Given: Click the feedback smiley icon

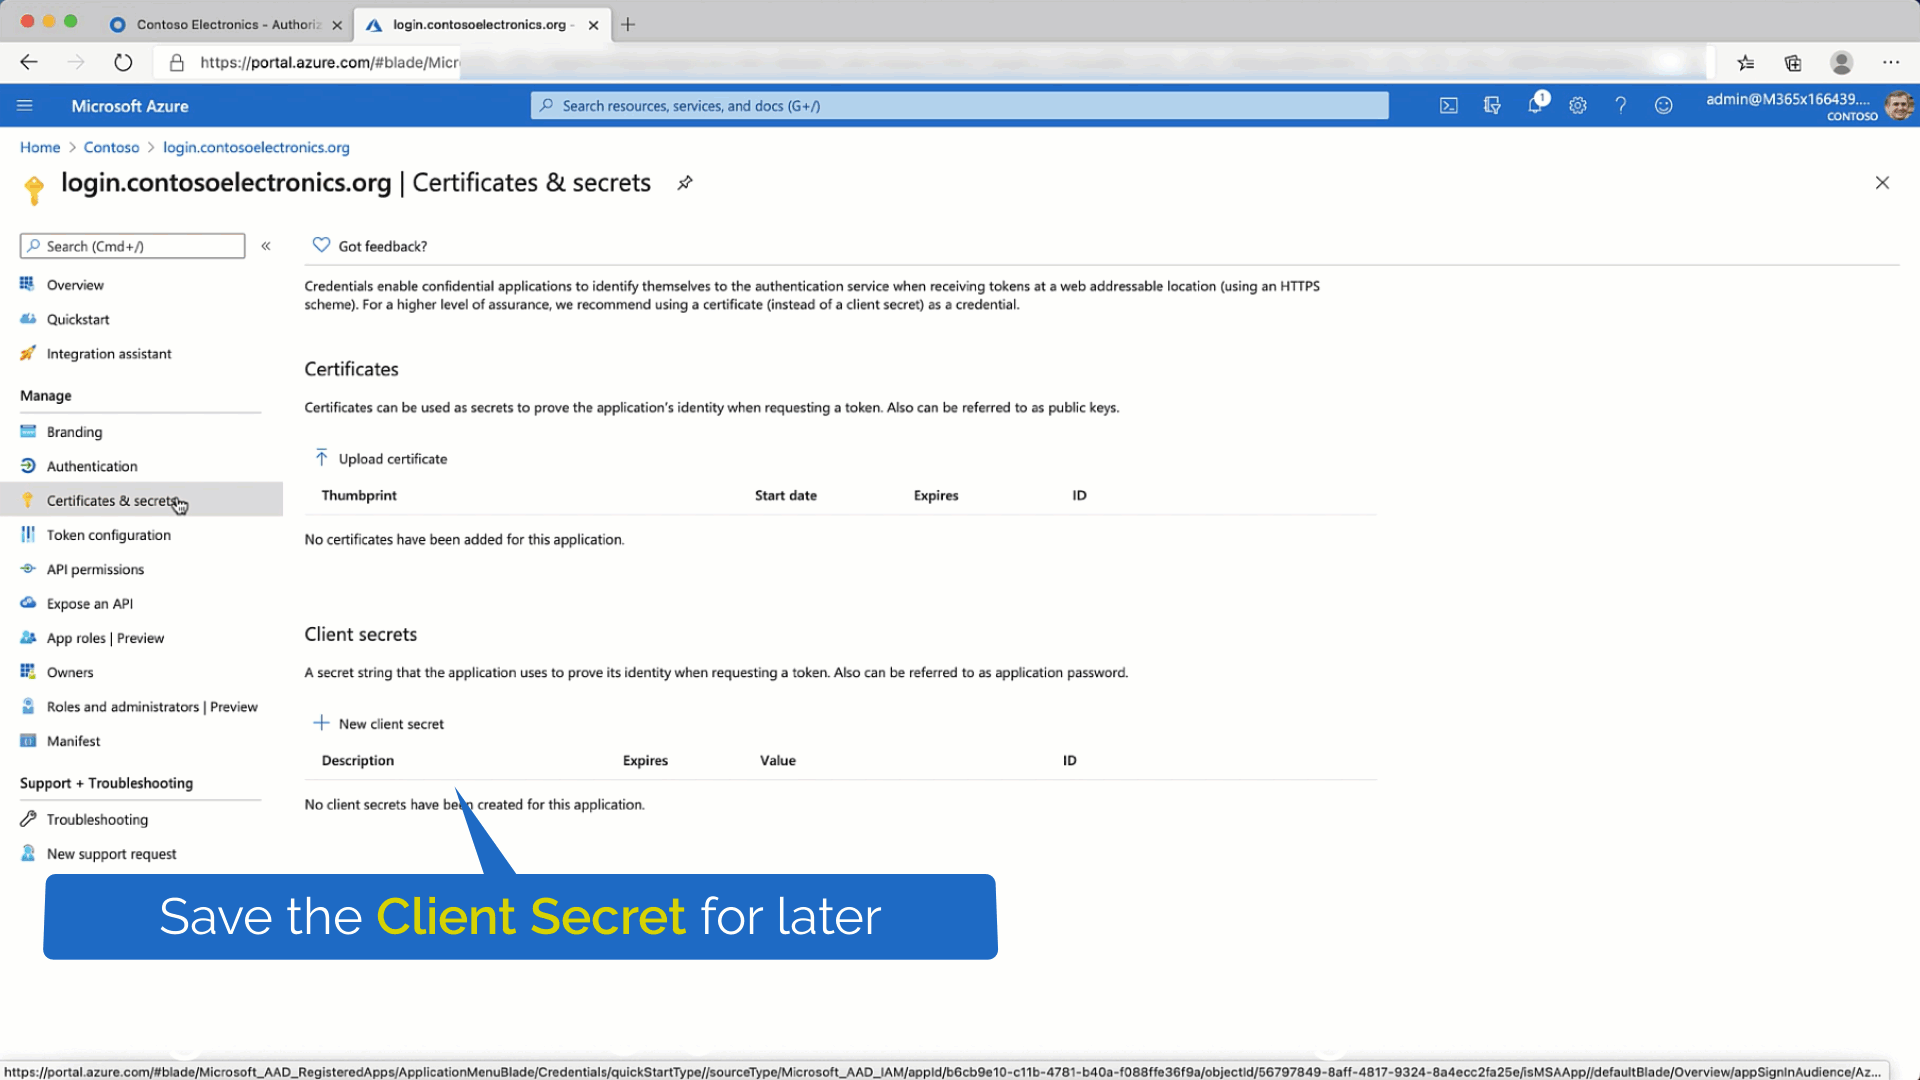Looking at the screenshot, I should (x=1663, y=106).
